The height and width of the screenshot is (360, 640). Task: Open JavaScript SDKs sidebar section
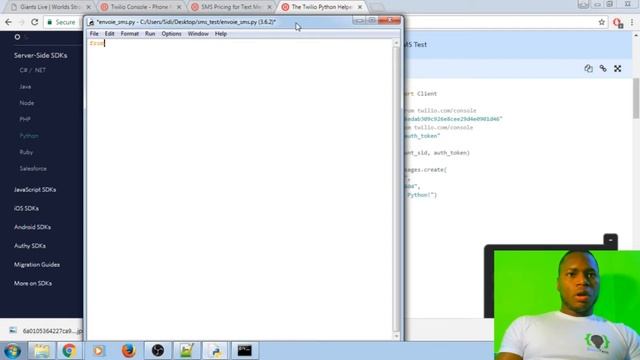pos(35,189)
